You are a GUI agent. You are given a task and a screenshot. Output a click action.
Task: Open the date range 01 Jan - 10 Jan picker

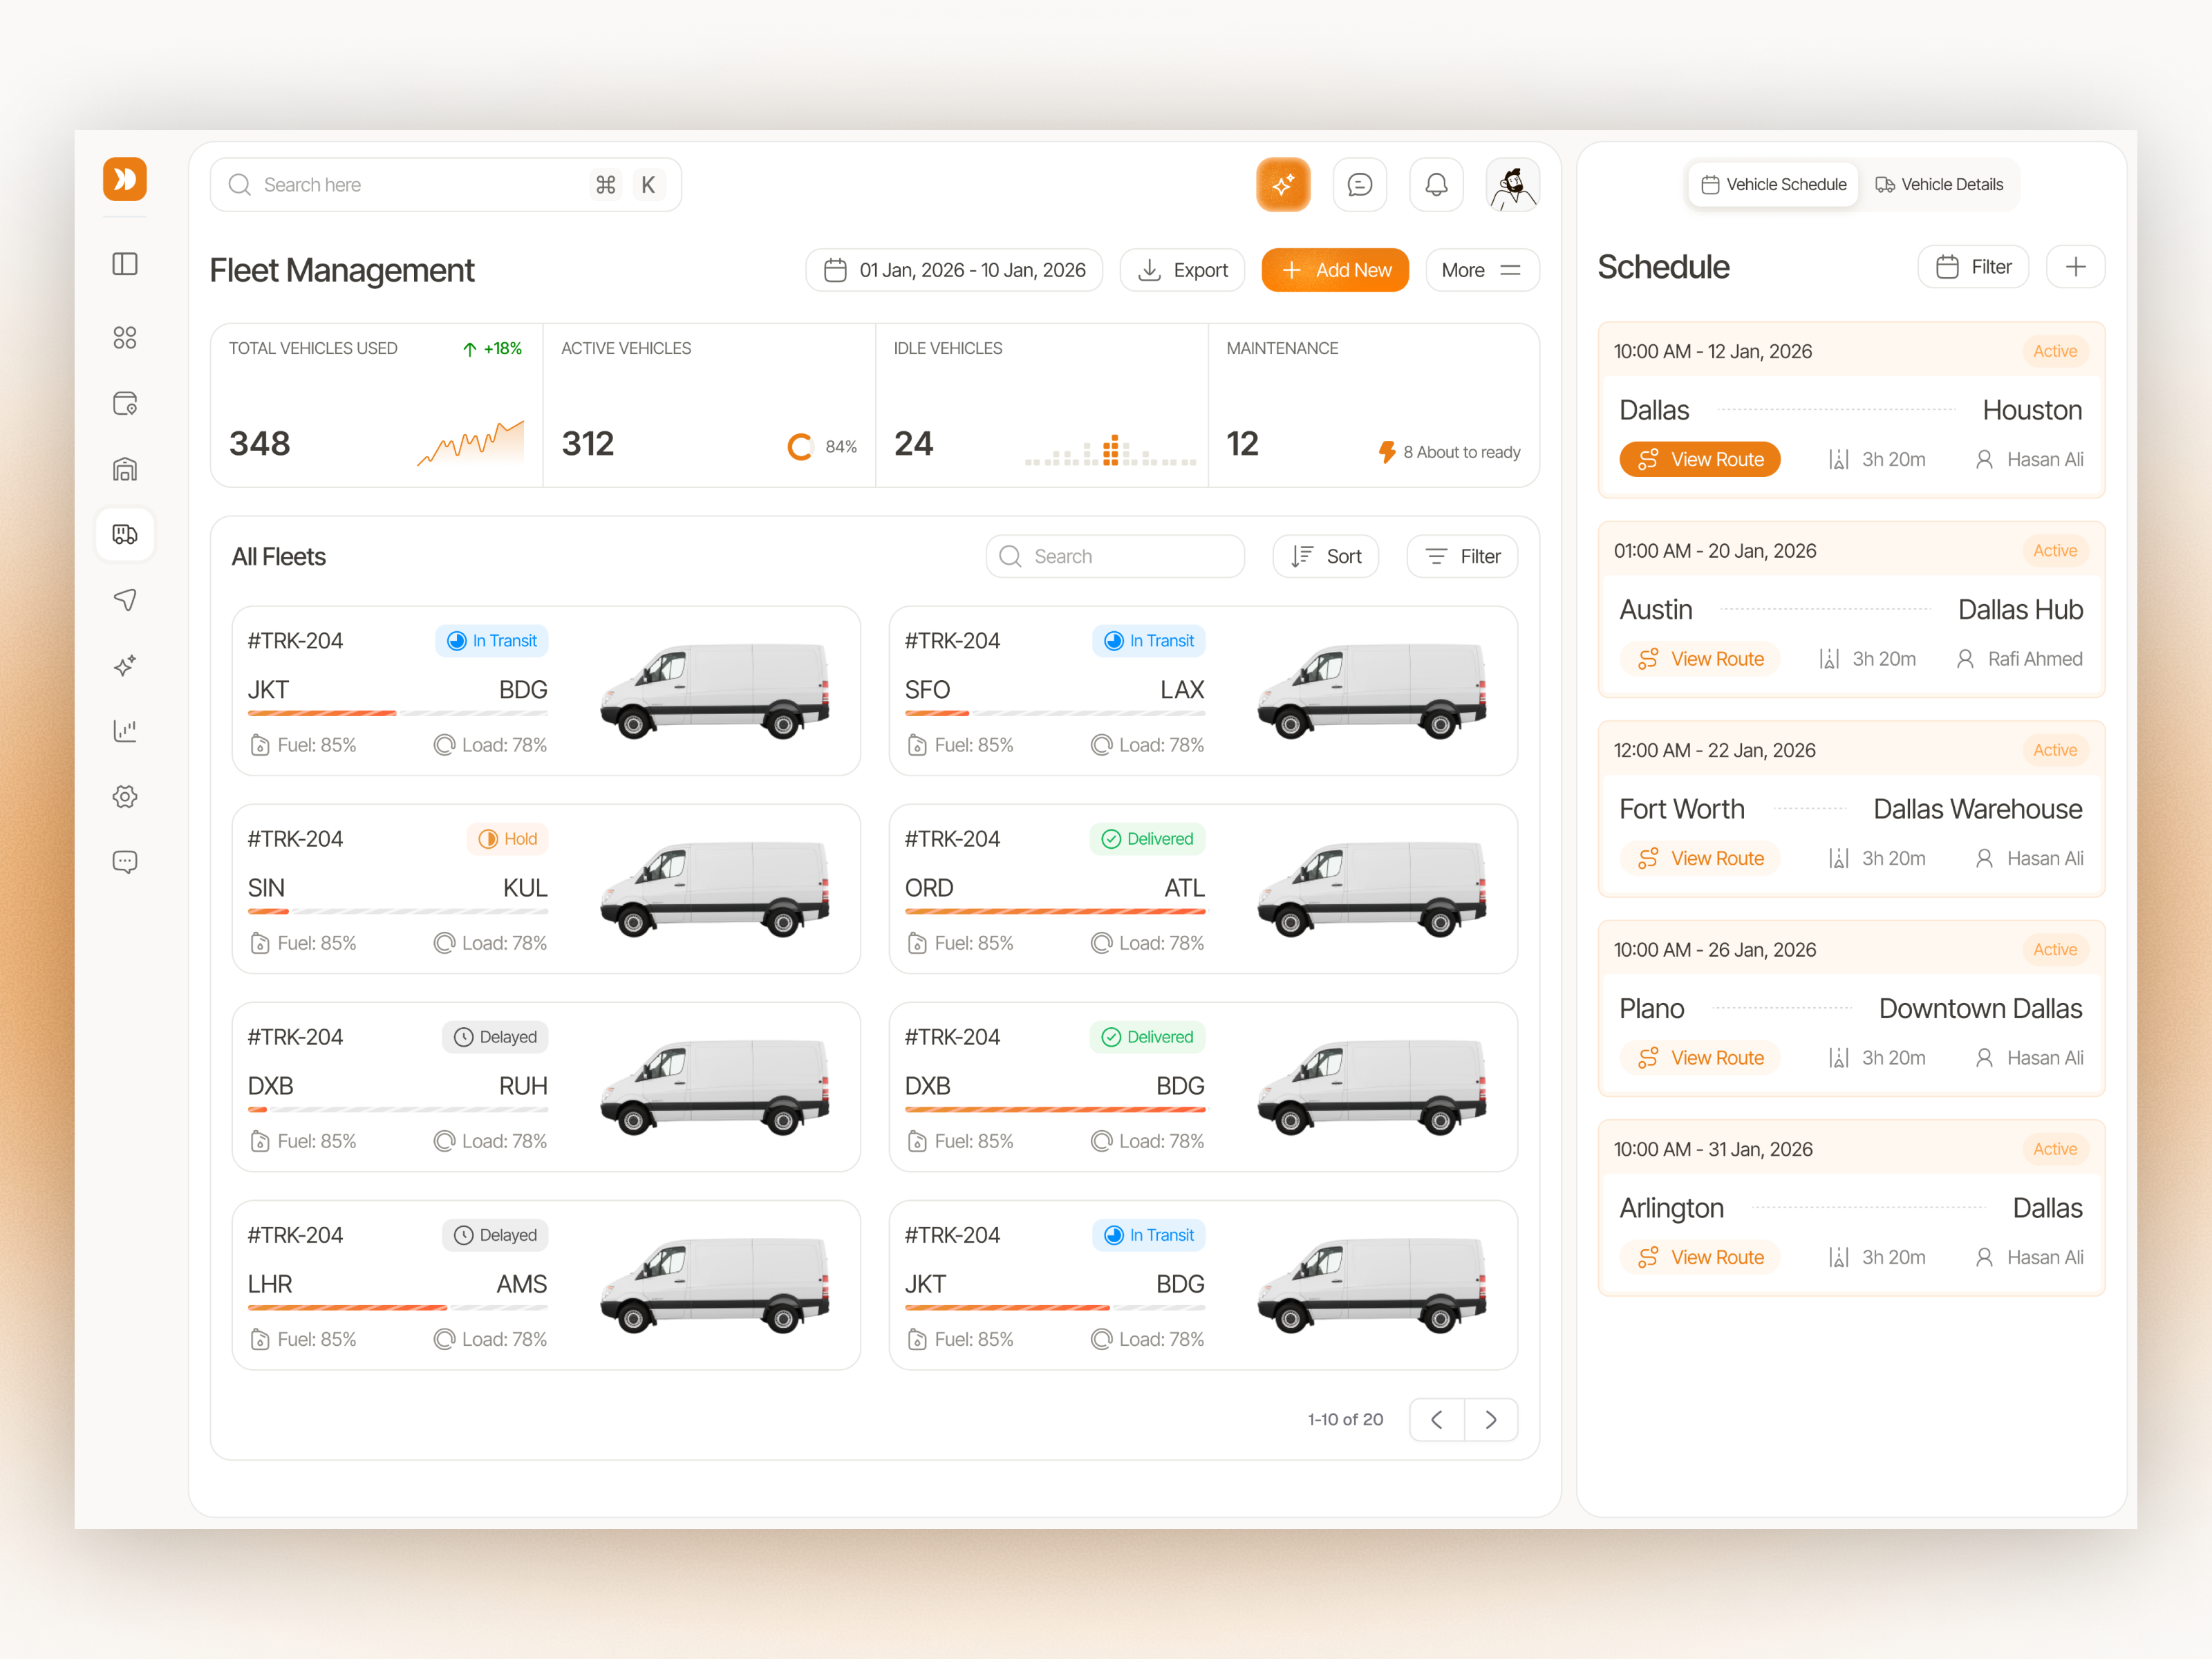(x=954, y=270)
